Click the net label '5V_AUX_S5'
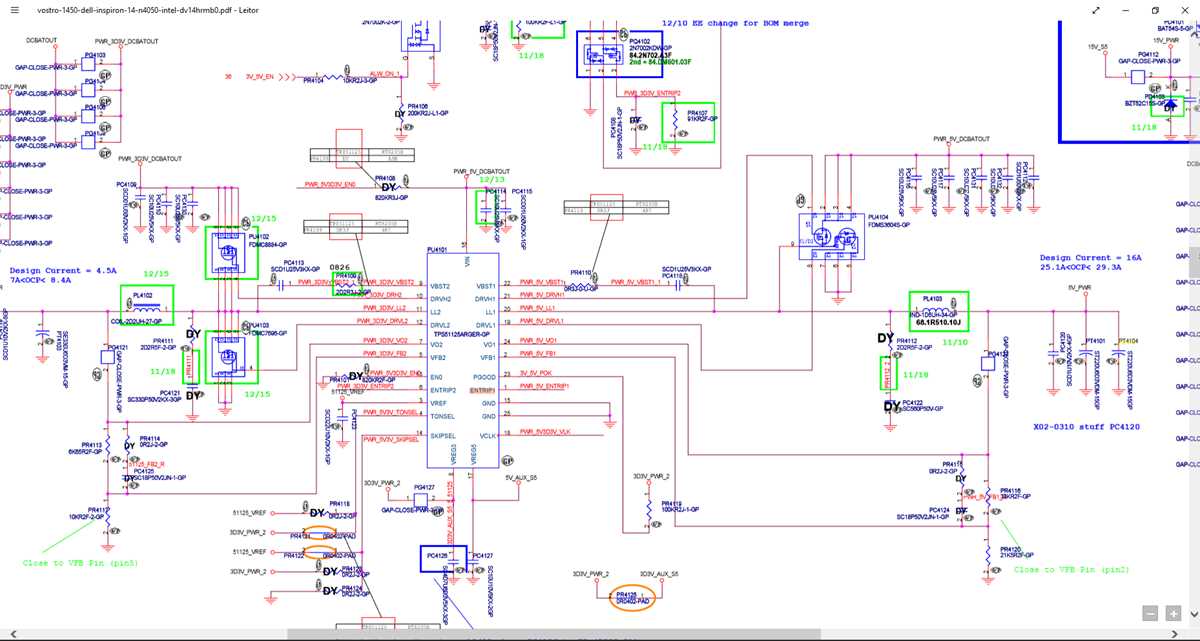The height and width of the screenshot is (641, 1200). point(522,476)
